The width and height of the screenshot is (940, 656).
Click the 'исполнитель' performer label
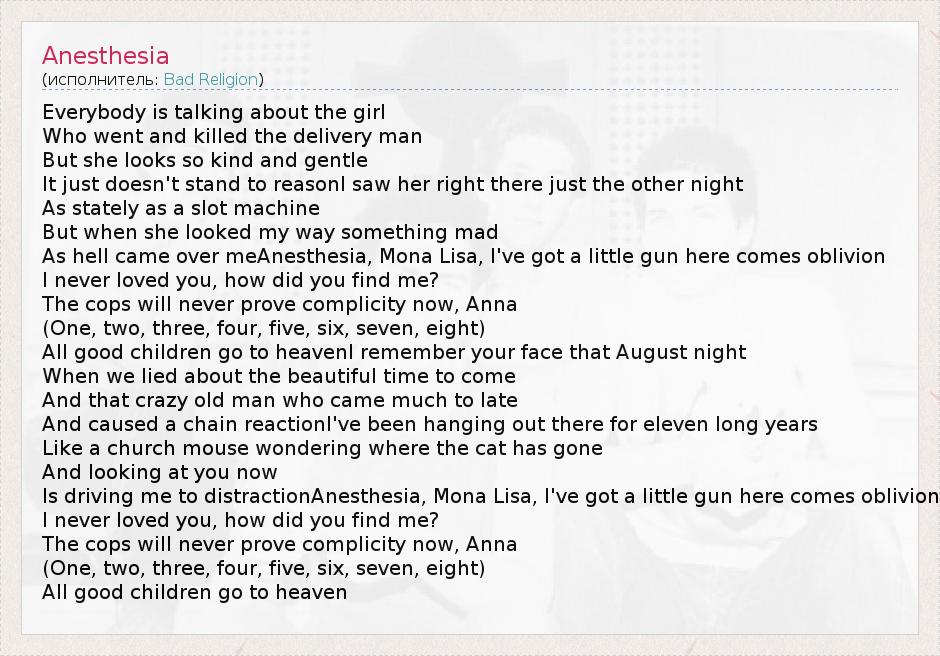pyautogui.click(x=102, y=80)
